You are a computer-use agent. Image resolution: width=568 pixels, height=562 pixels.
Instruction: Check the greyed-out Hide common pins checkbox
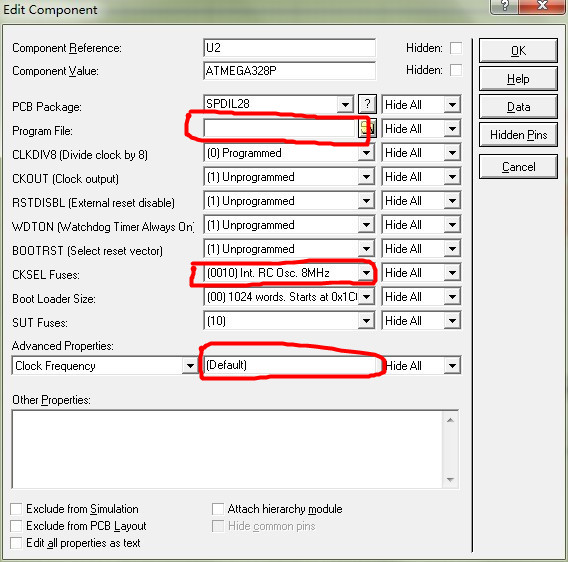point(218,526)
